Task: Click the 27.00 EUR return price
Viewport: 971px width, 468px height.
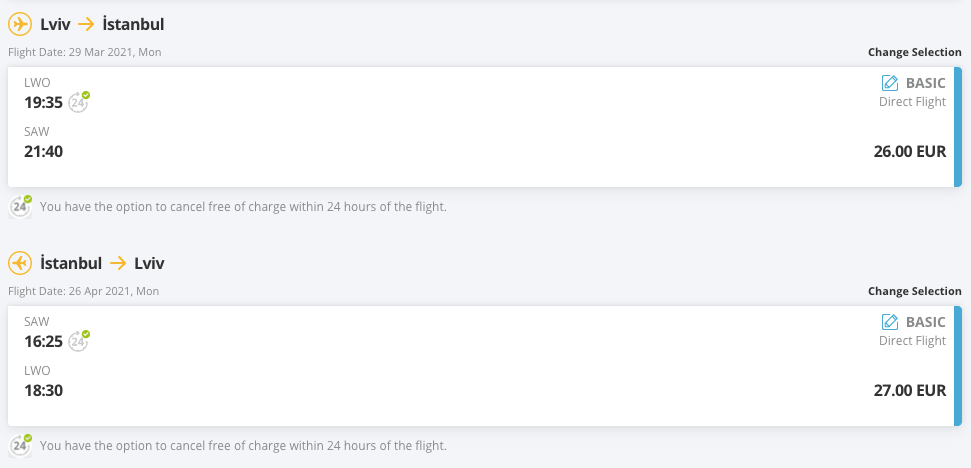Action: 910,390
